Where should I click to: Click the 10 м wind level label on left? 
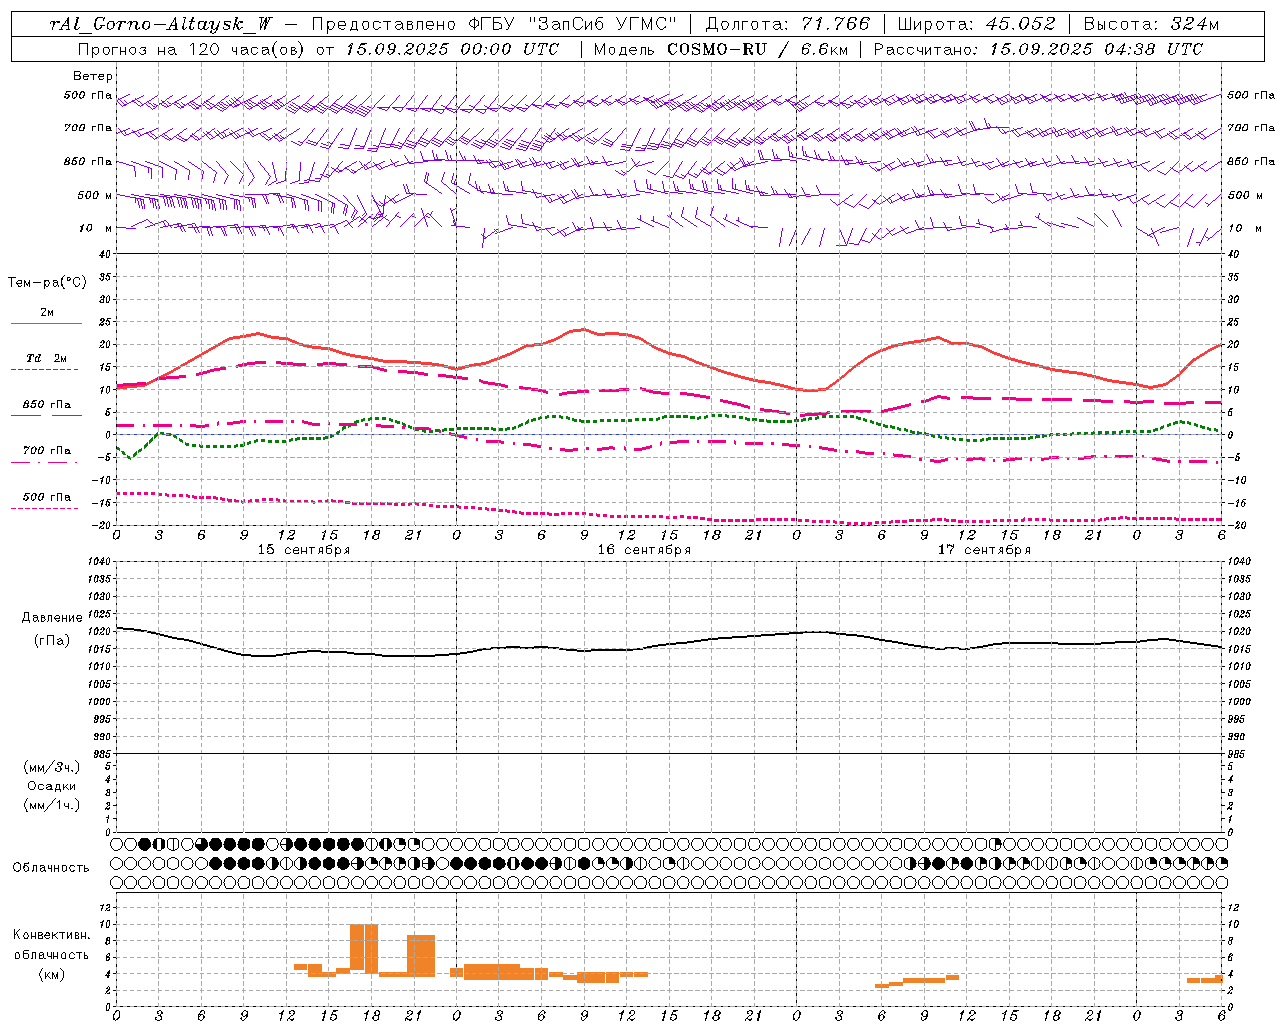96,228
